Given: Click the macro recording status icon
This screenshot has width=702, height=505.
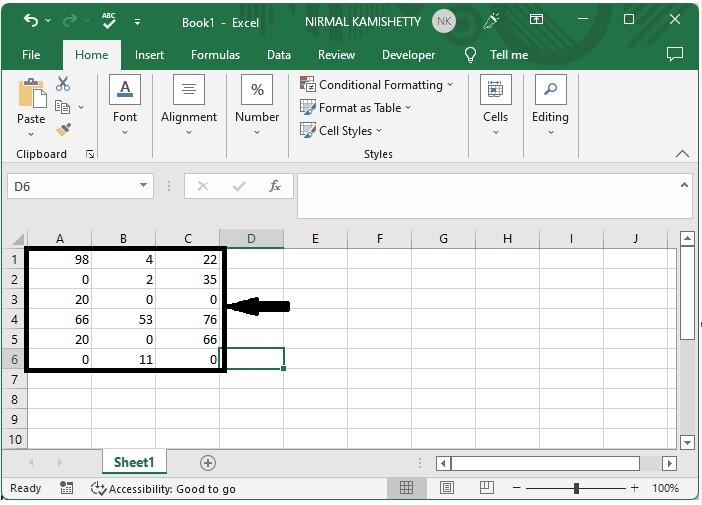Looking at the screenshot, I should click(66, 488).
